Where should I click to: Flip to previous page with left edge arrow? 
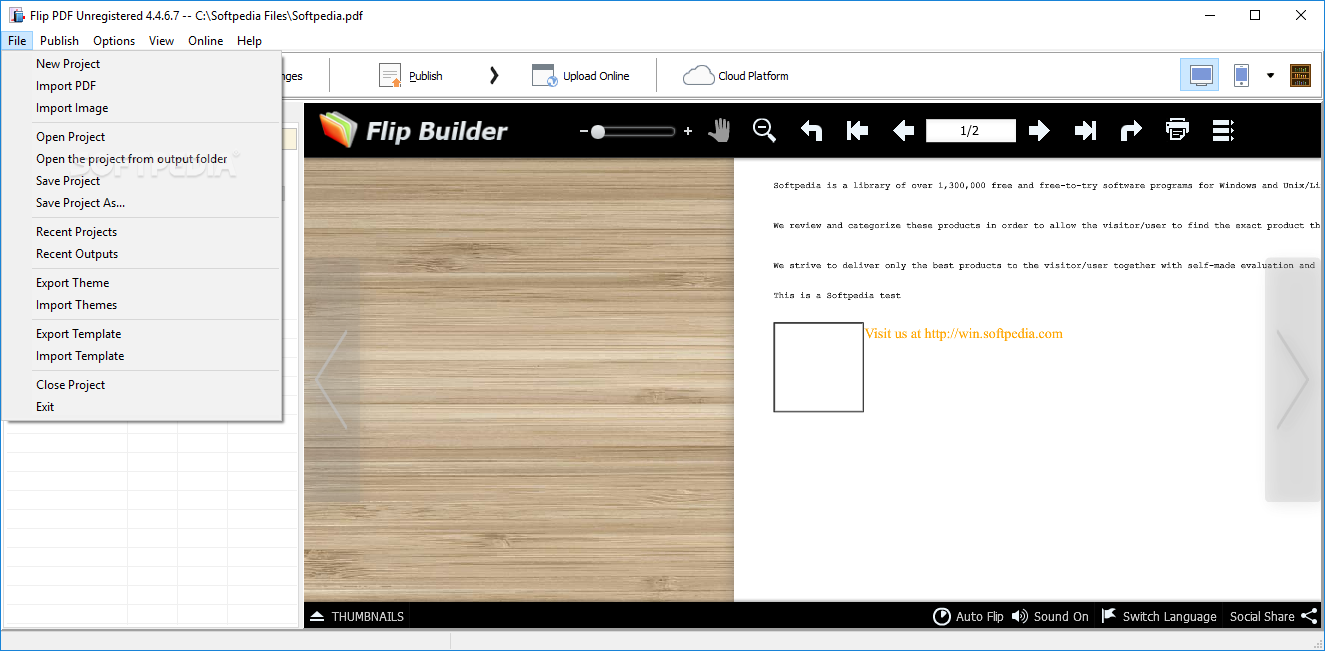(x=332, y=379)
